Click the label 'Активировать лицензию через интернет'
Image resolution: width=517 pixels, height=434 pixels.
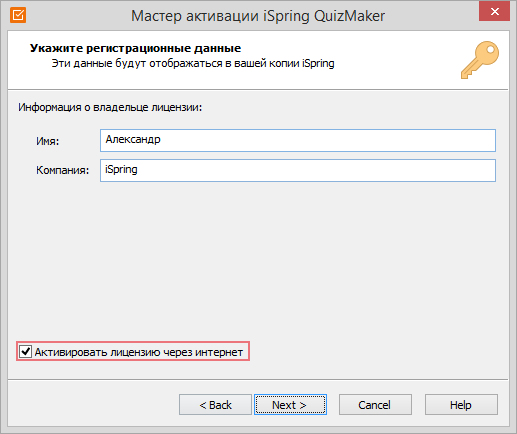pyautogui.click(x=139, y=352)
